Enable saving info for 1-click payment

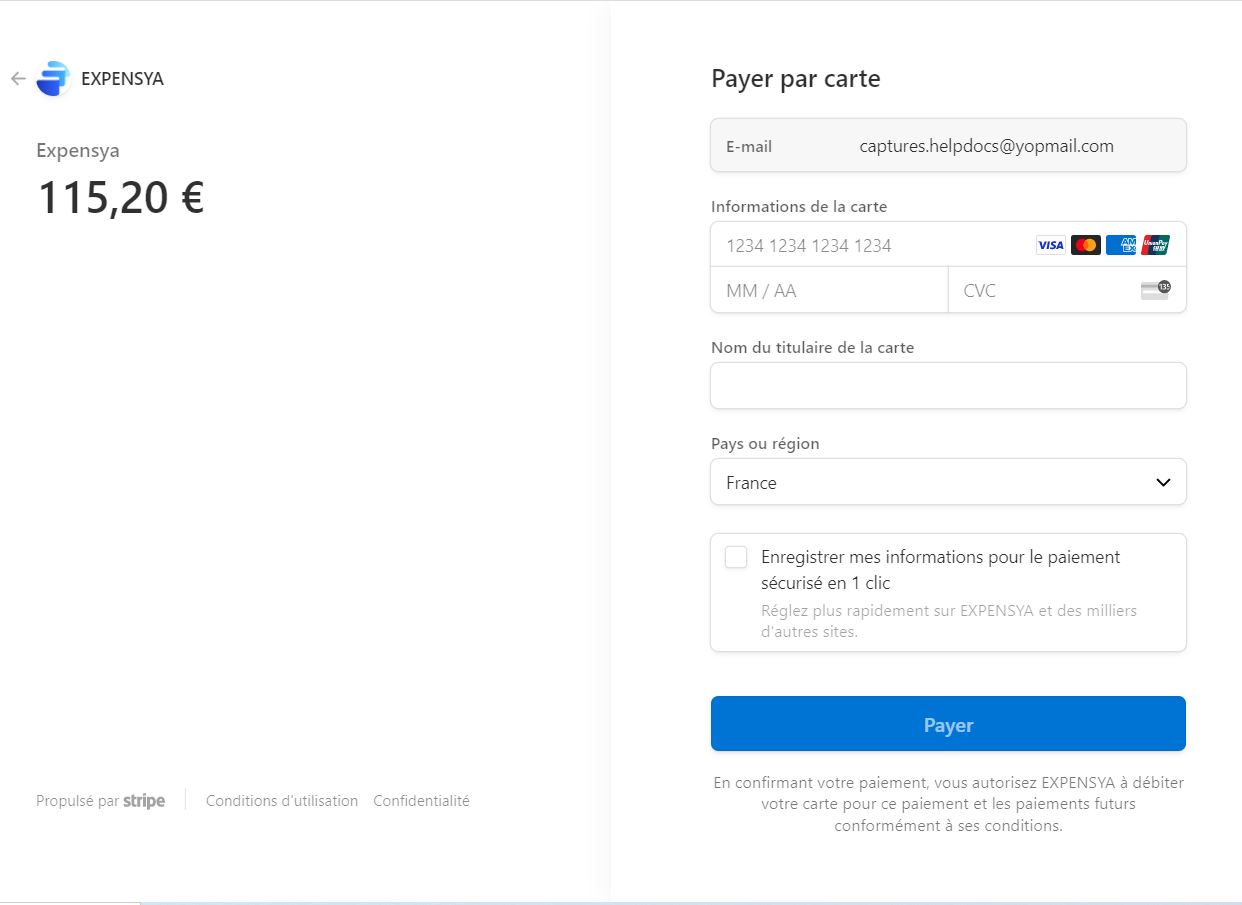click(x=736, y=557)
